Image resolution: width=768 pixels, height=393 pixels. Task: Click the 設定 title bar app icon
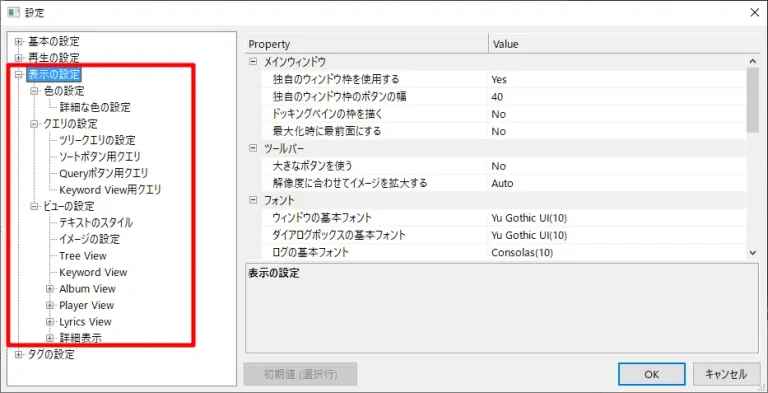click(13, 12)
